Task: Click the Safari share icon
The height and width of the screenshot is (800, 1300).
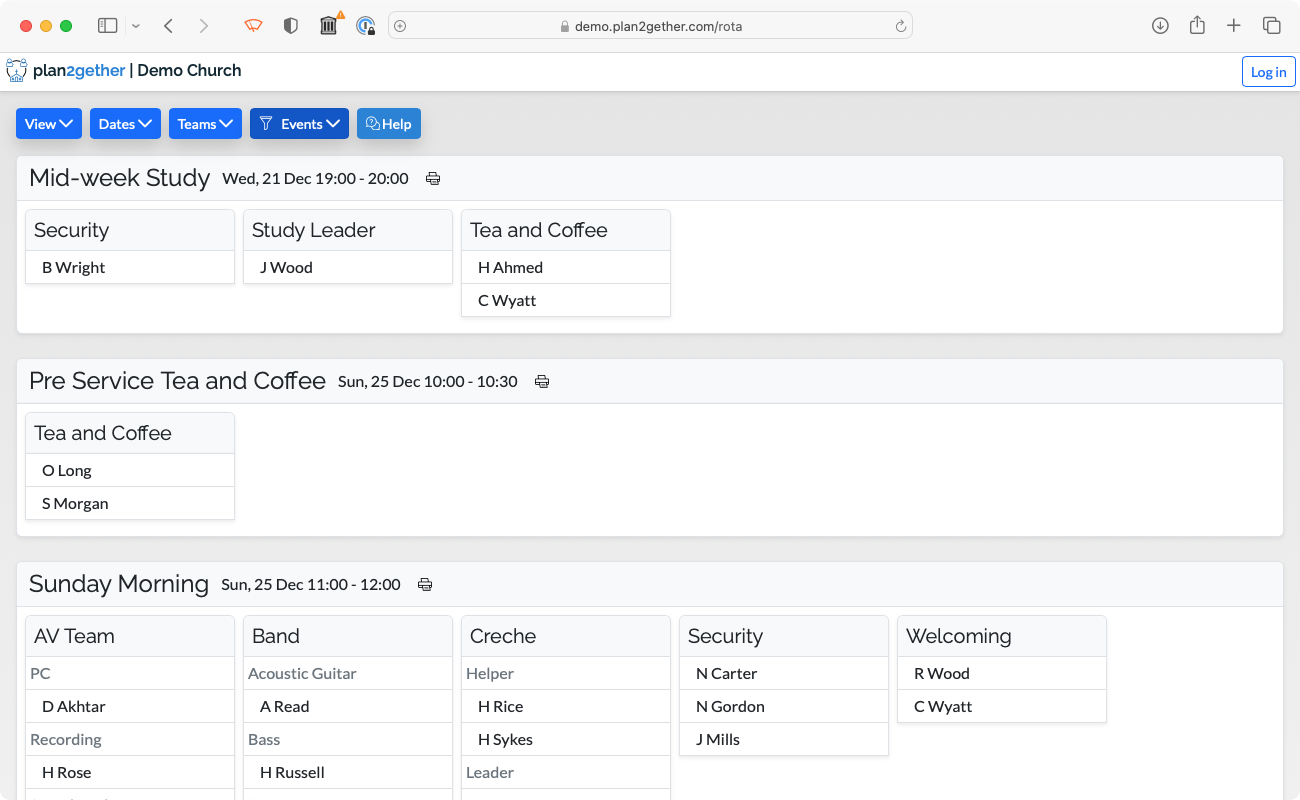Action: 1197,26
